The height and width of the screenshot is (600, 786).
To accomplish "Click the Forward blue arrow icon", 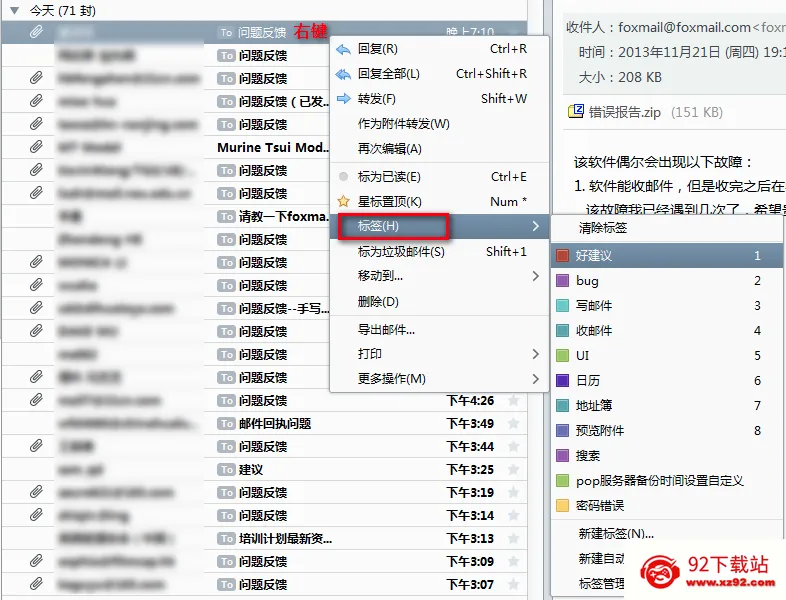I will click(x=343, y=98).
